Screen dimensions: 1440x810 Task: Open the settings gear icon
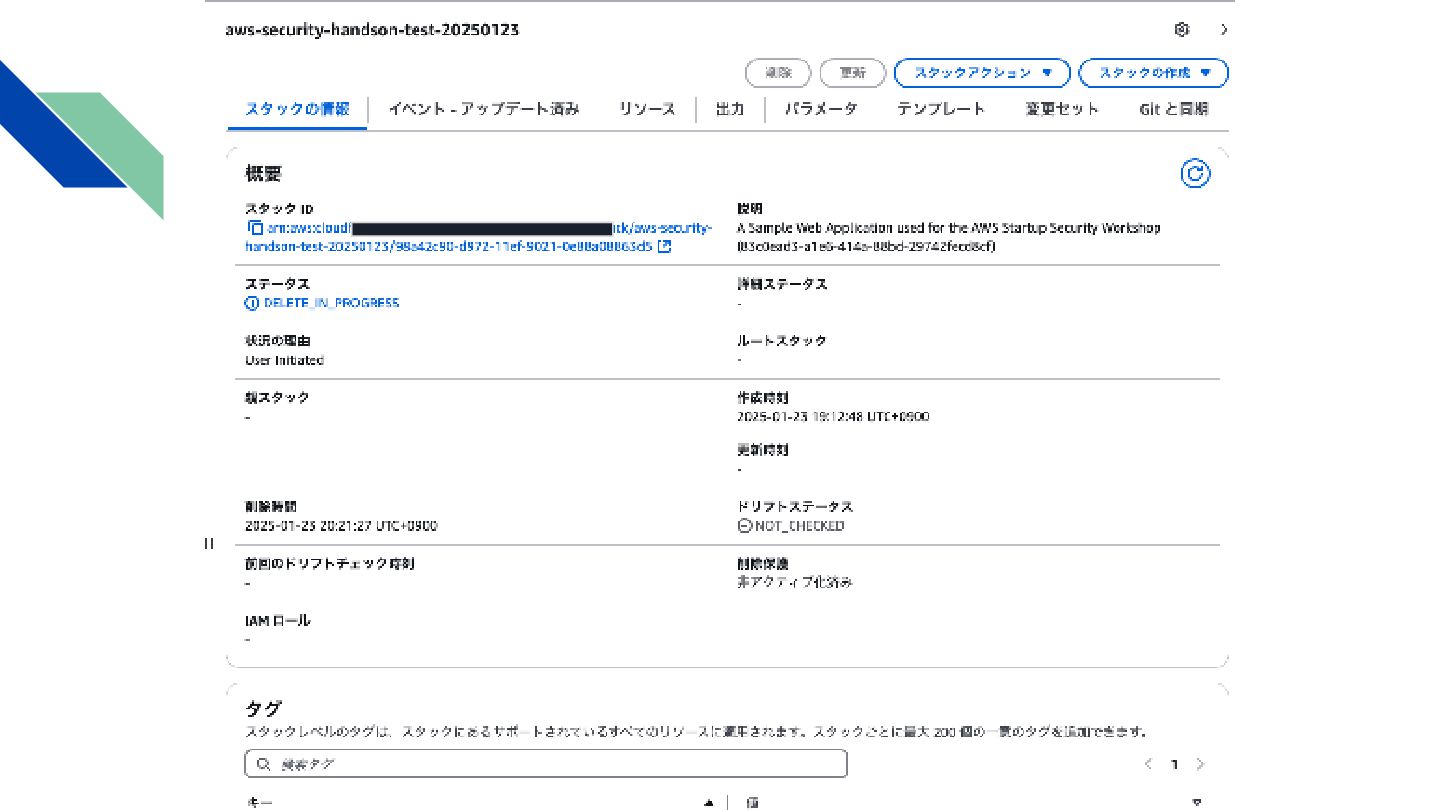1182,30
